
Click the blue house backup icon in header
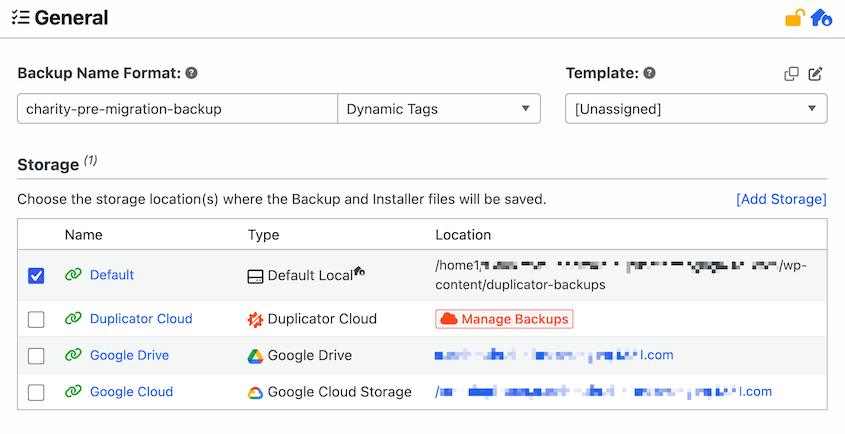point(821,18)
